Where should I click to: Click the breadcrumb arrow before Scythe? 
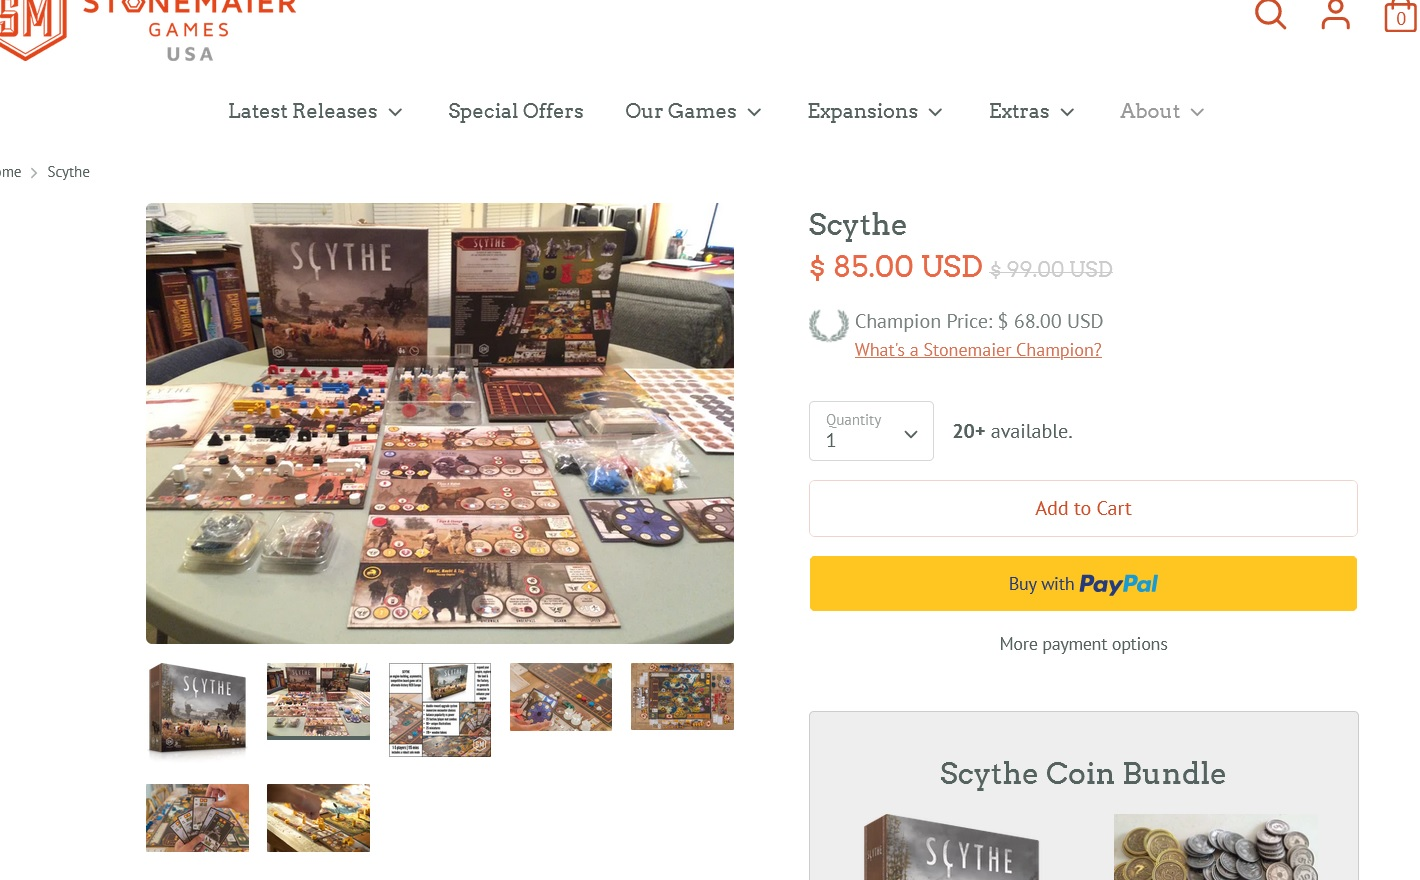coord(34,173)
